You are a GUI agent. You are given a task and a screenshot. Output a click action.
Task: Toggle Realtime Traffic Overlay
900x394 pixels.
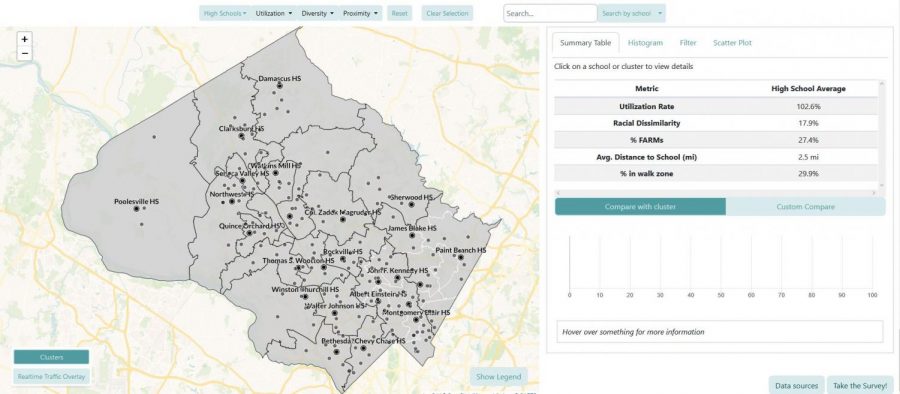click(52, 377)
